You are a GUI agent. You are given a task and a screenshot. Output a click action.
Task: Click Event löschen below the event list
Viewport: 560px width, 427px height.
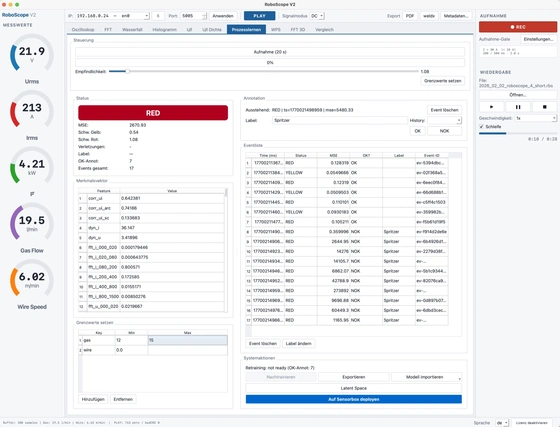pos(263,343)
